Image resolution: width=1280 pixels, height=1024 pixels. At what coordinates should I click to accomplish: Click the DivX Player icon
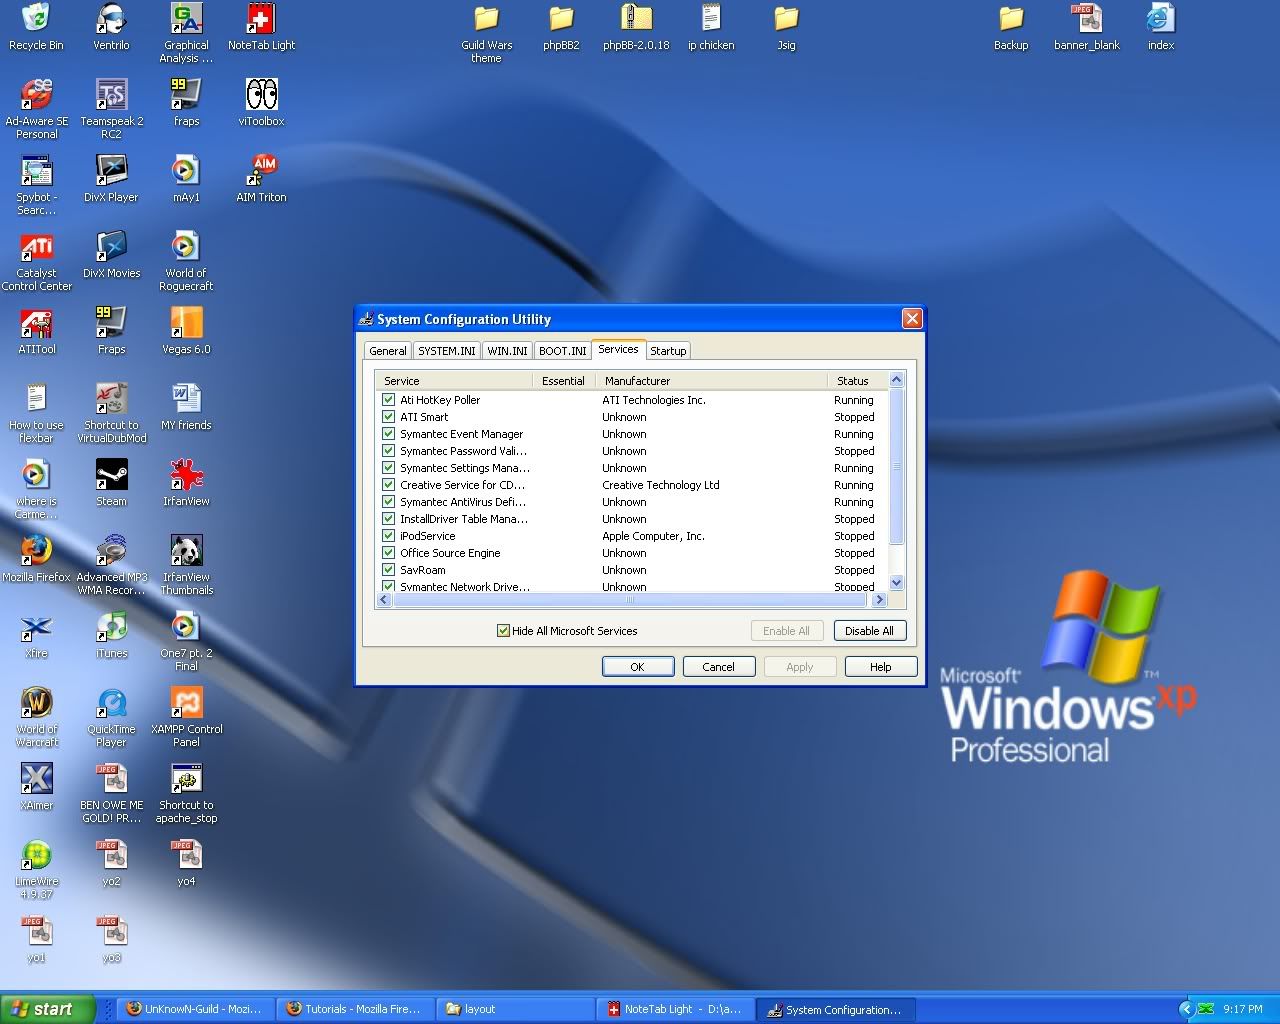[x=111, y=179]
